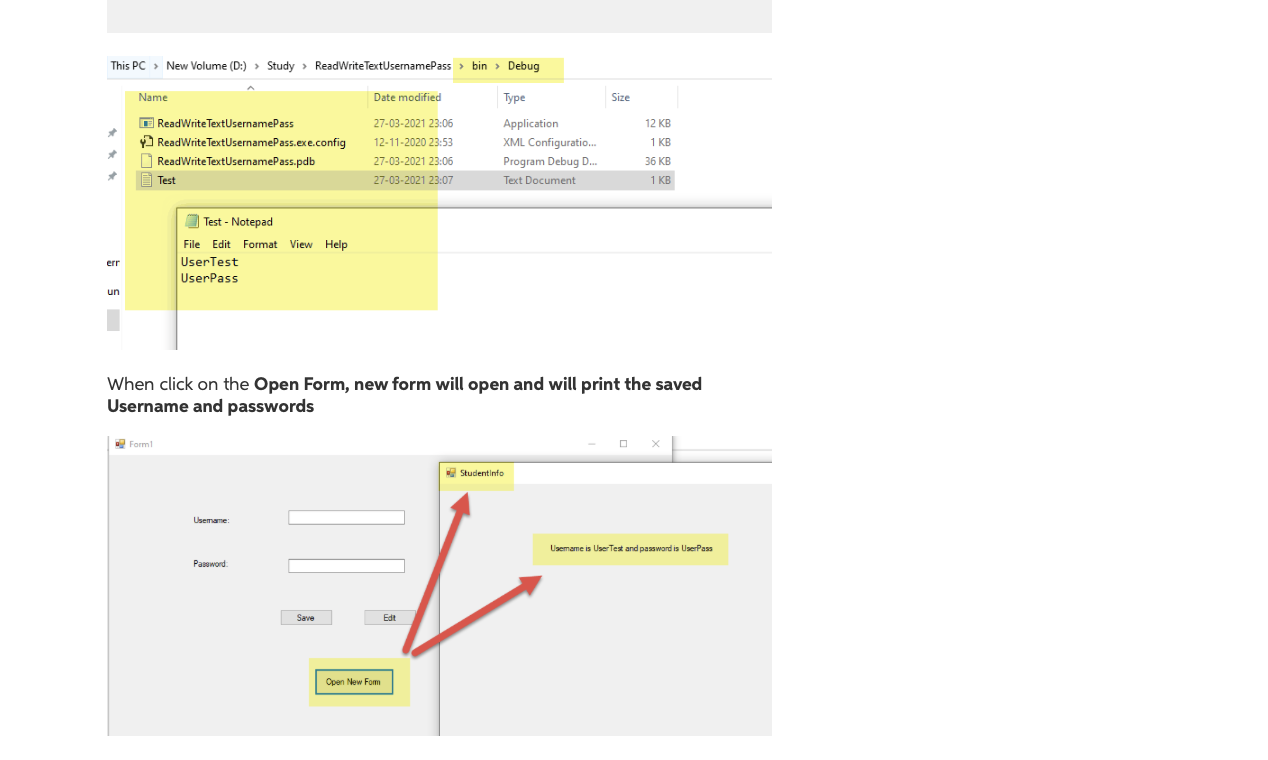This screenshot has height=760, width=1268.
Task: Click the 36 KB size cell
Action: pyautogui.click(x=658, y=161)
